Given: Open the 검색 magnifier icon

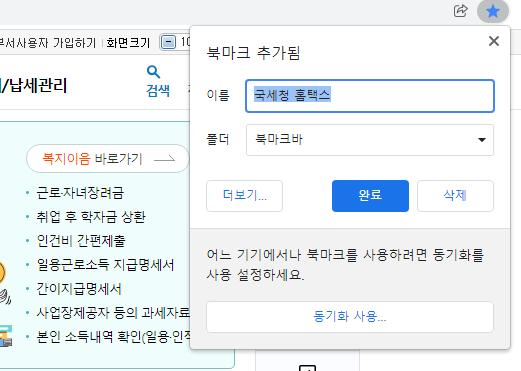Looking at the screenshot, I should tap(154, 72).
